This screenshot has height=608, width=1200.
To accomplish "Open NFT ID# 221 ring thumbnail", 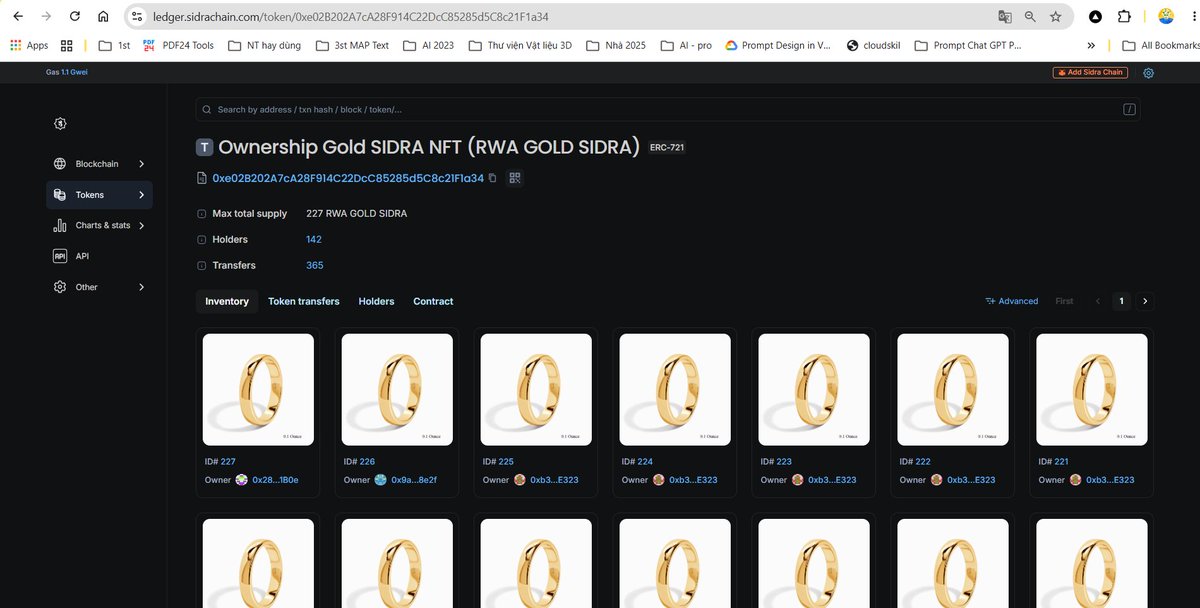I will point(1092,389).
